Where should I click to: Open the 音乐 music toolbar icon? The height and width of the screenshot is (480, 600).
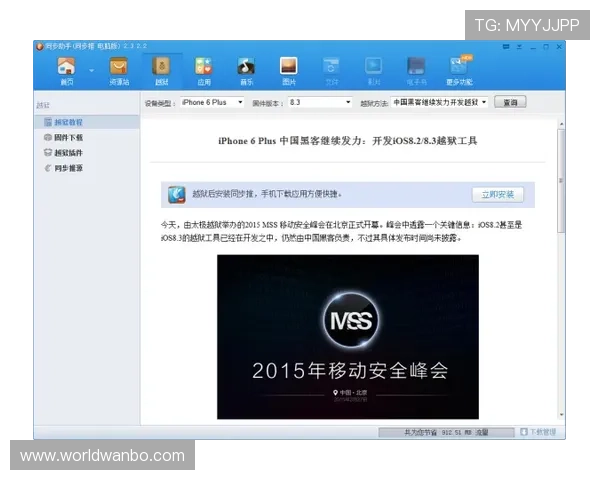(x=246, y=71)
